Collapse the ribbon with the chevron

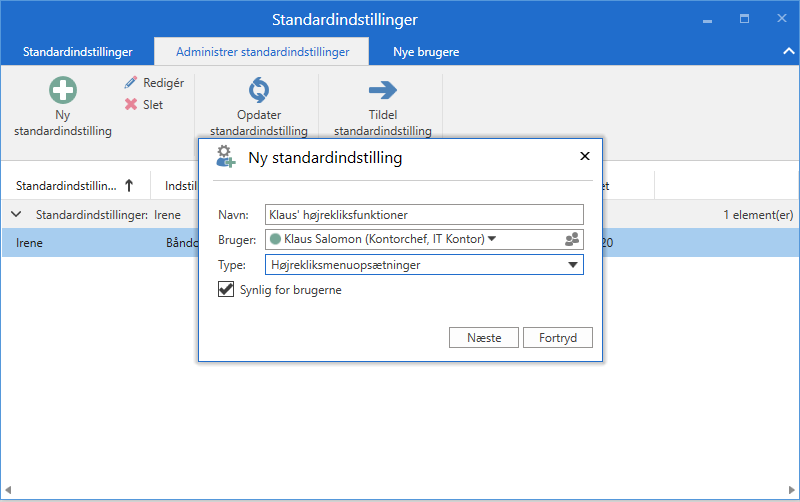(788, 51)
